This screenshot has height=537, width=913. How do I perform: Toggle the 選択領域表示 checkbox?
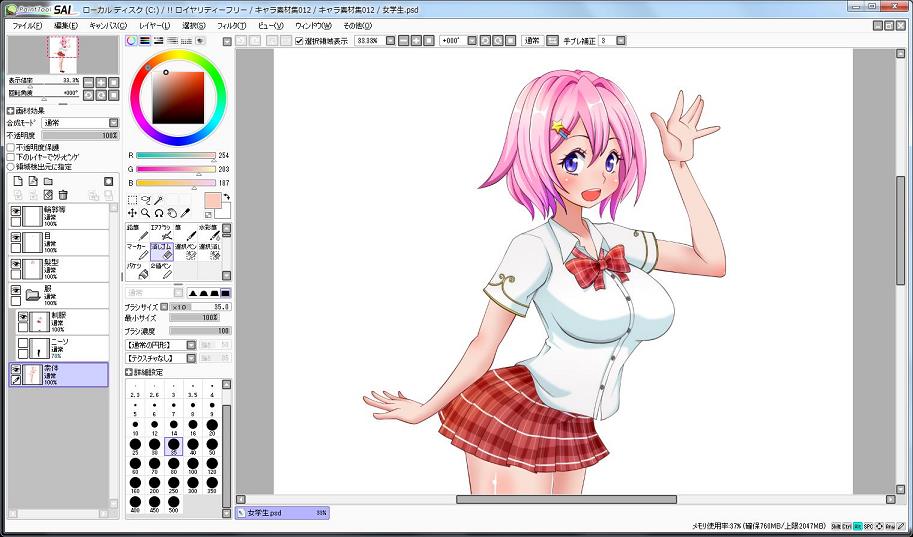tap(300, 41)
